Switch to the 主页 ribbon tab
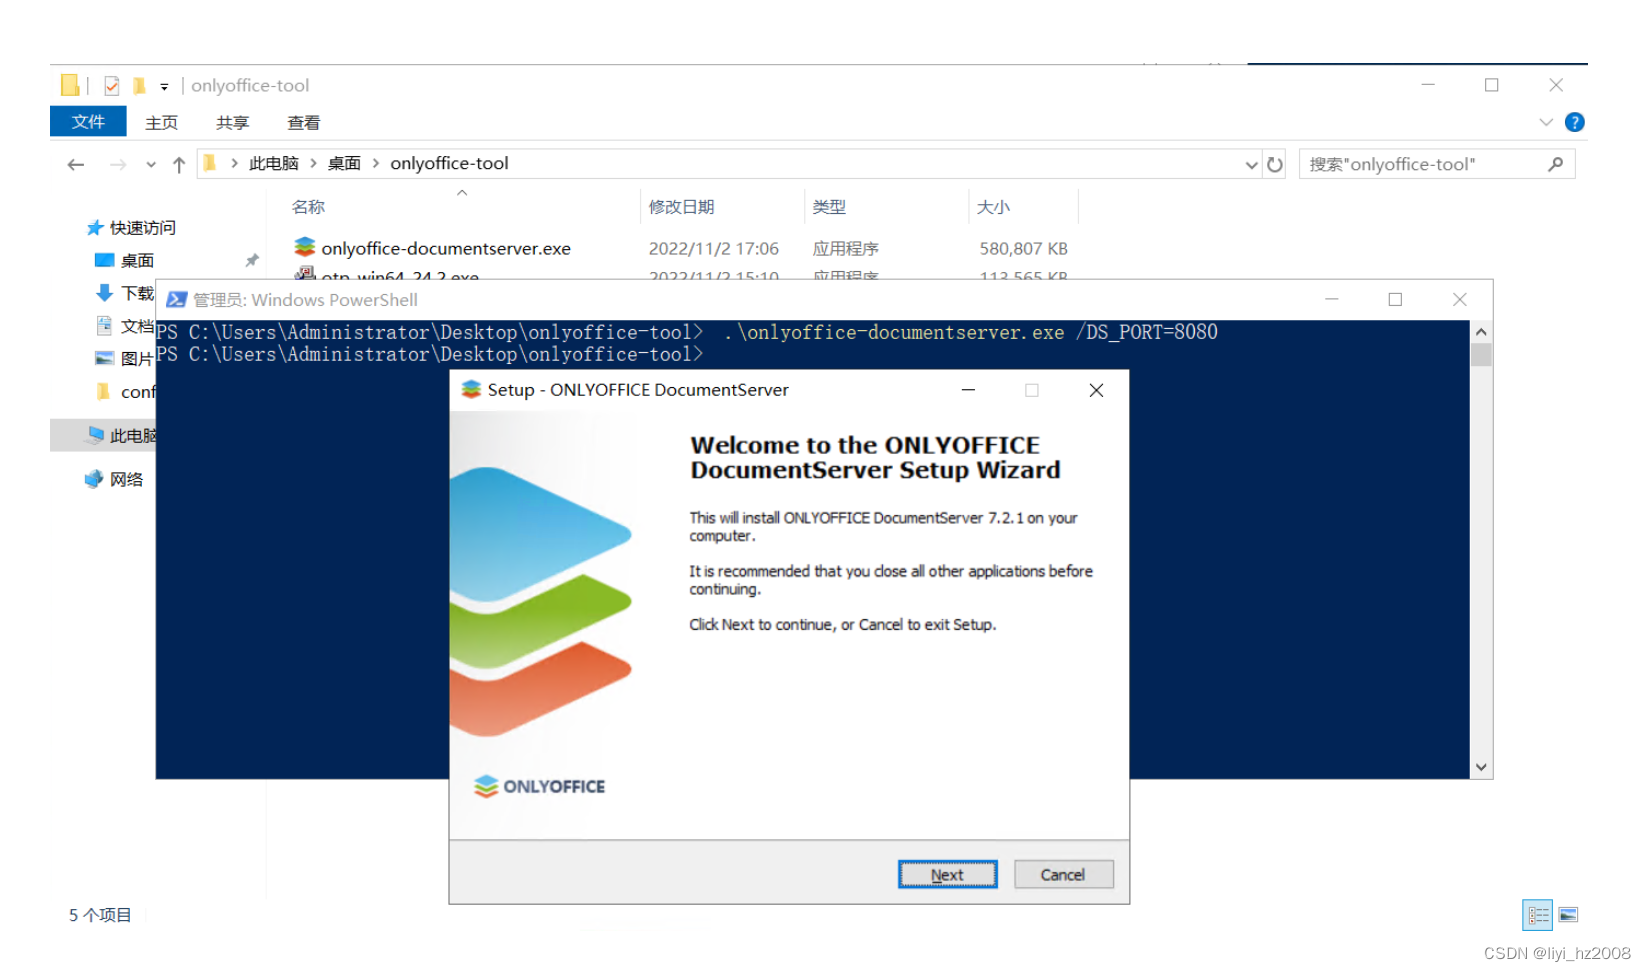 coord(161,123)
